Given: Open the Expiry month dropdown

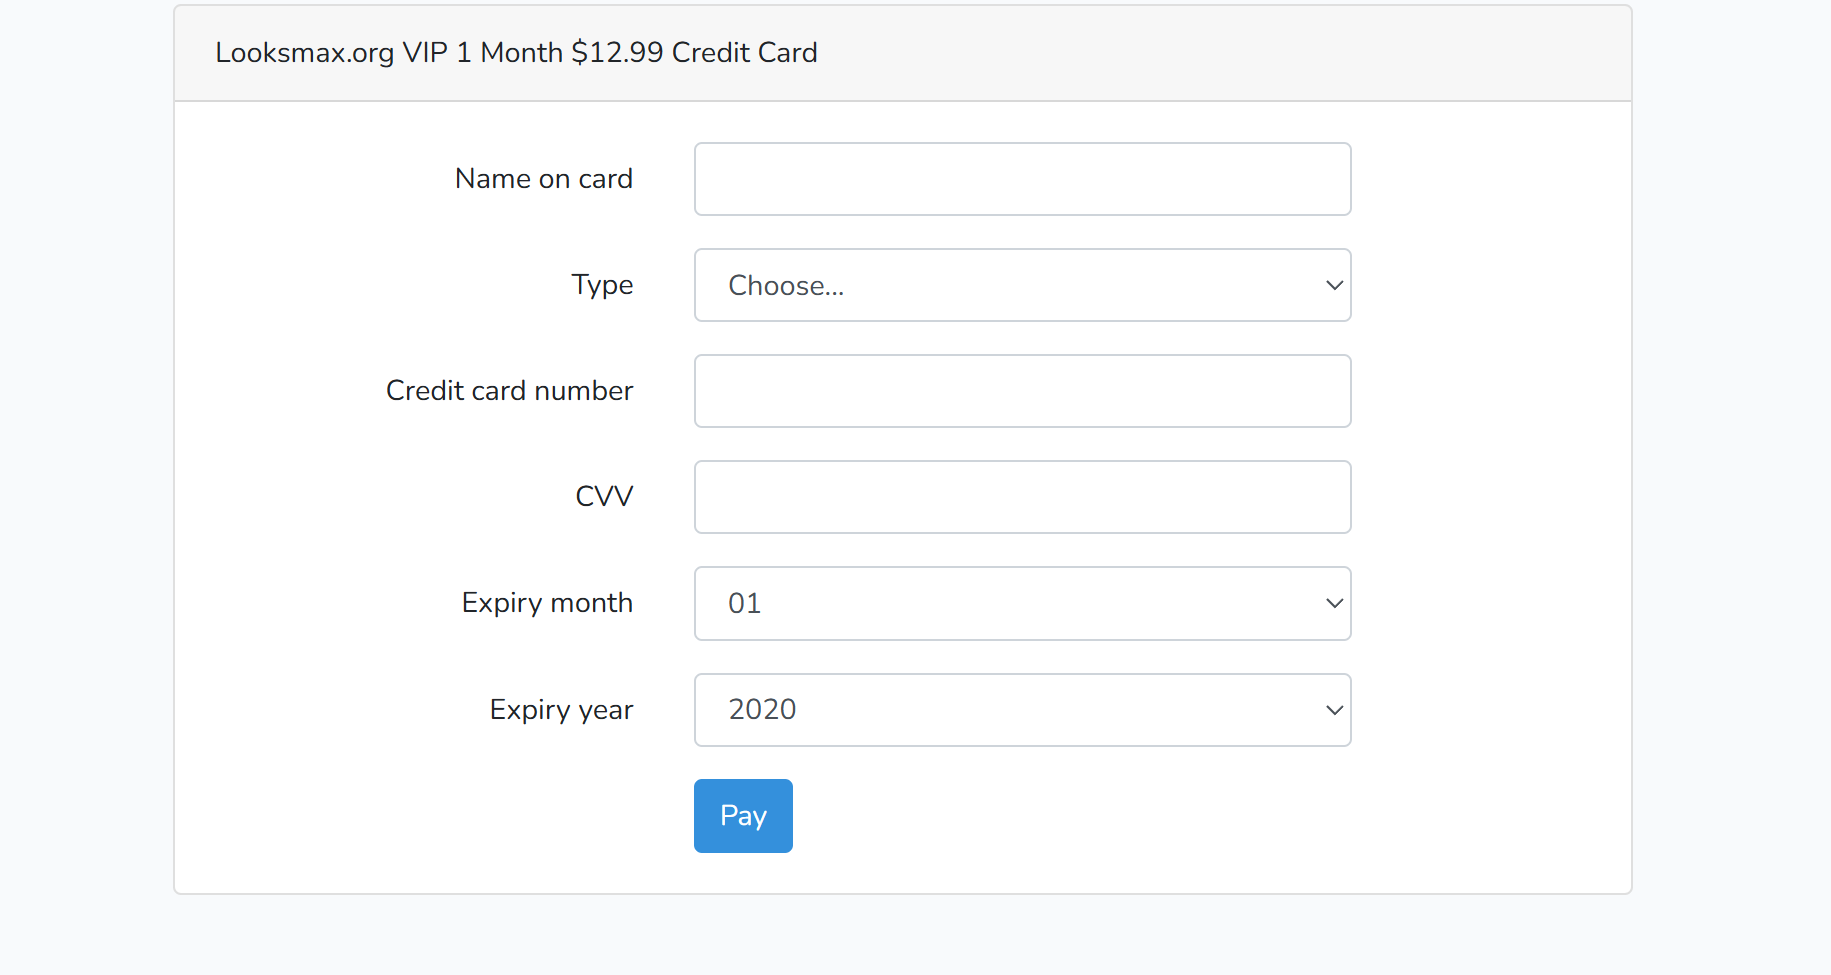Looking at the screenshot, I should [1022, 603].
